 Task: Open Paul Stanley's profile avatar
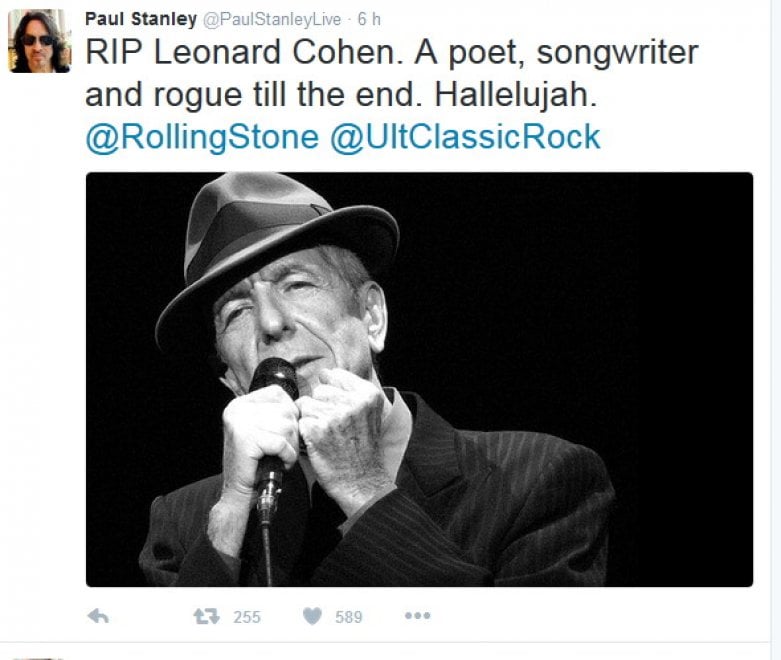coord(39,41)
